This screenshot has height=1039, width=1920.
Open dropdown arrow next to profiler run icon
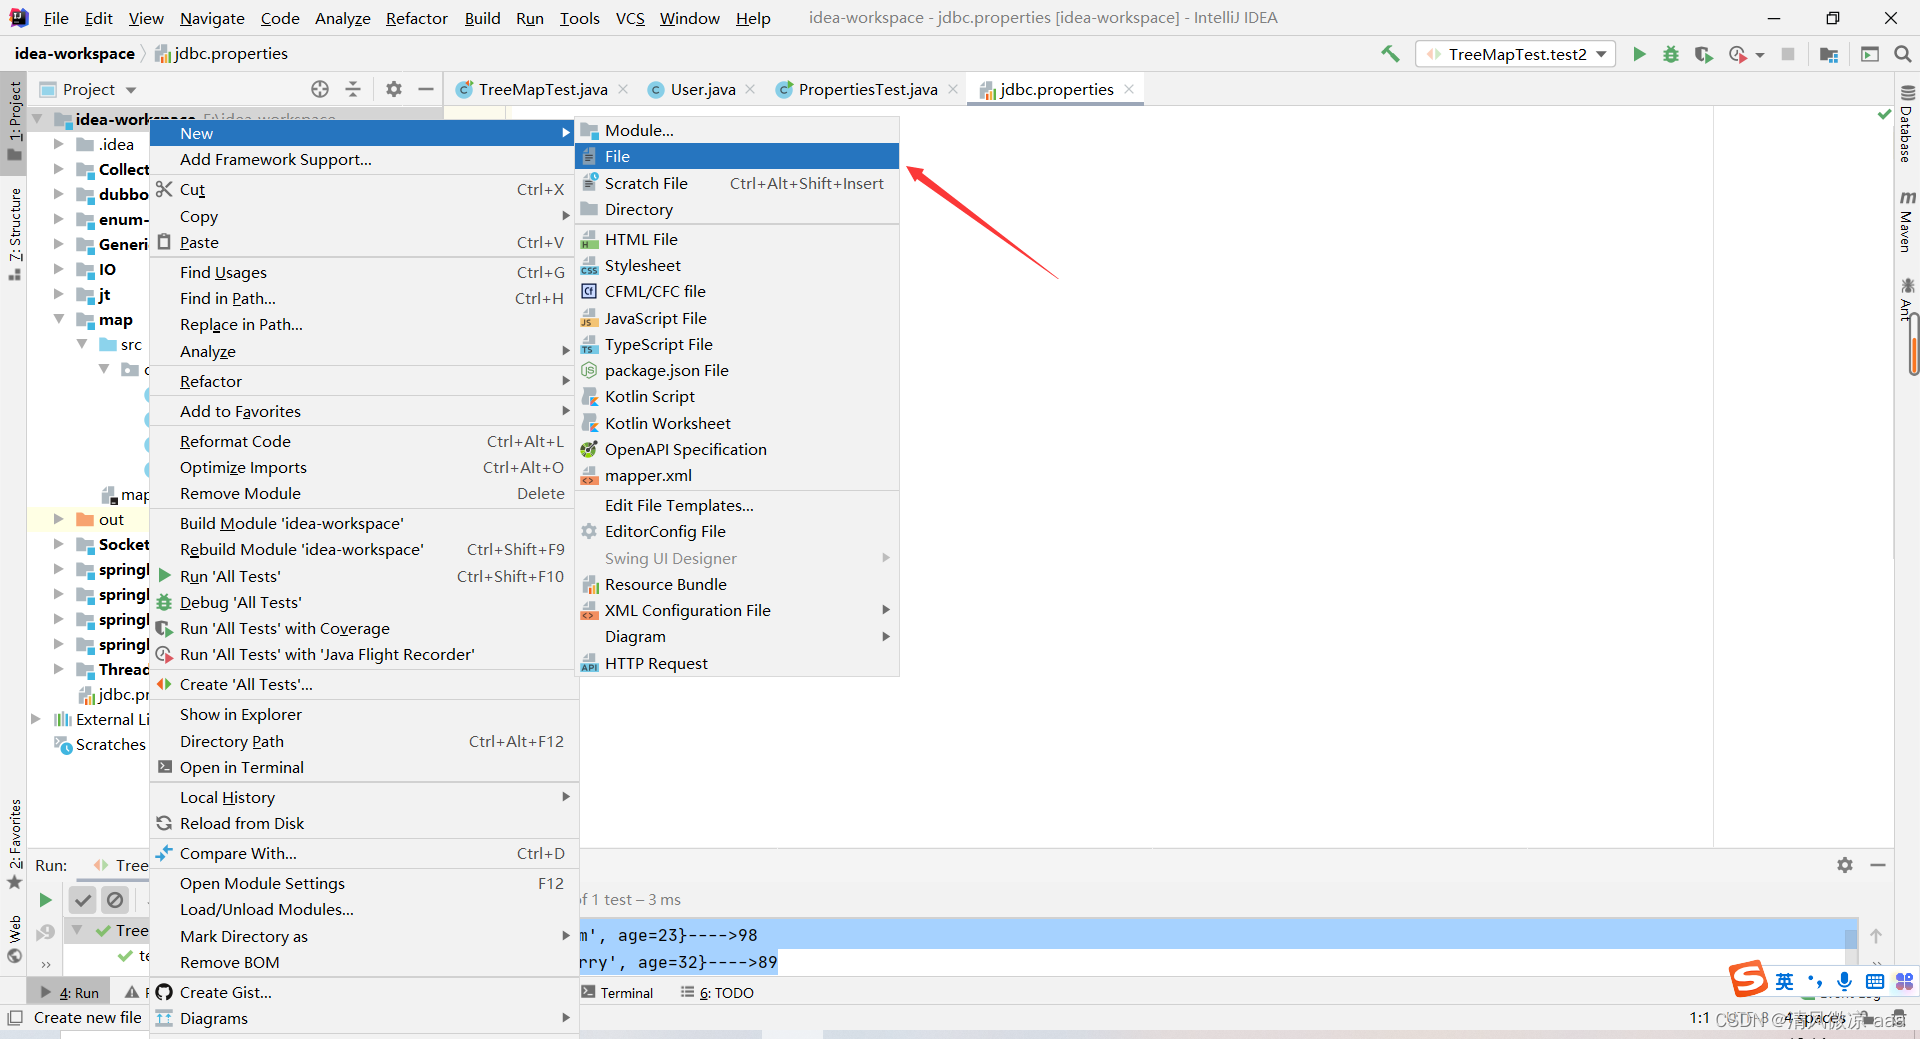(1760, 55)
